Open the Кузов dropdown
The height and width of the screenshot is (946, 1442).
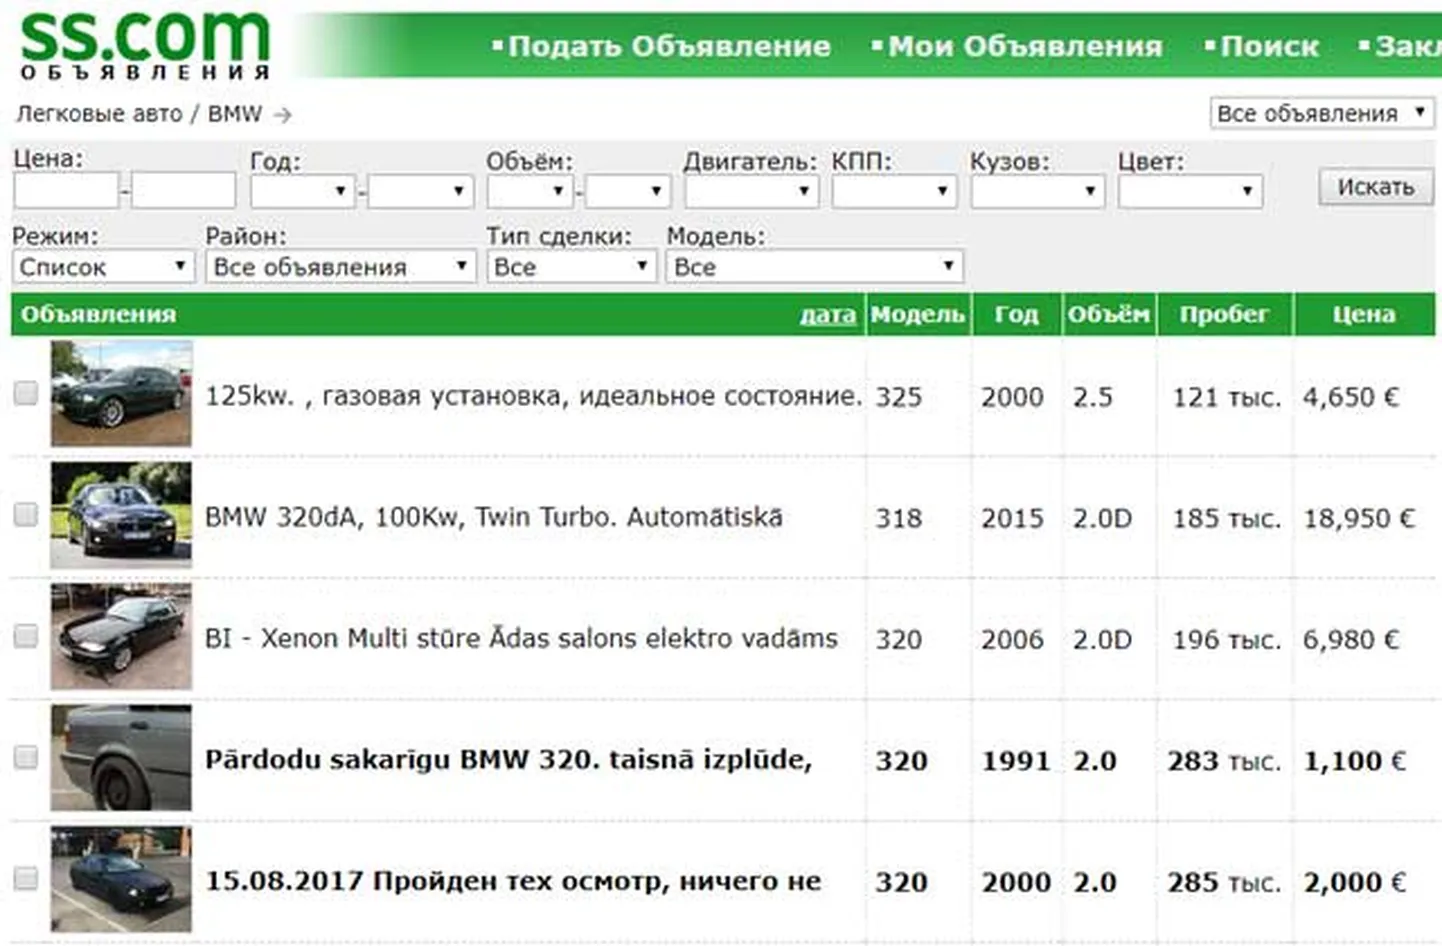pos(1037,190)
